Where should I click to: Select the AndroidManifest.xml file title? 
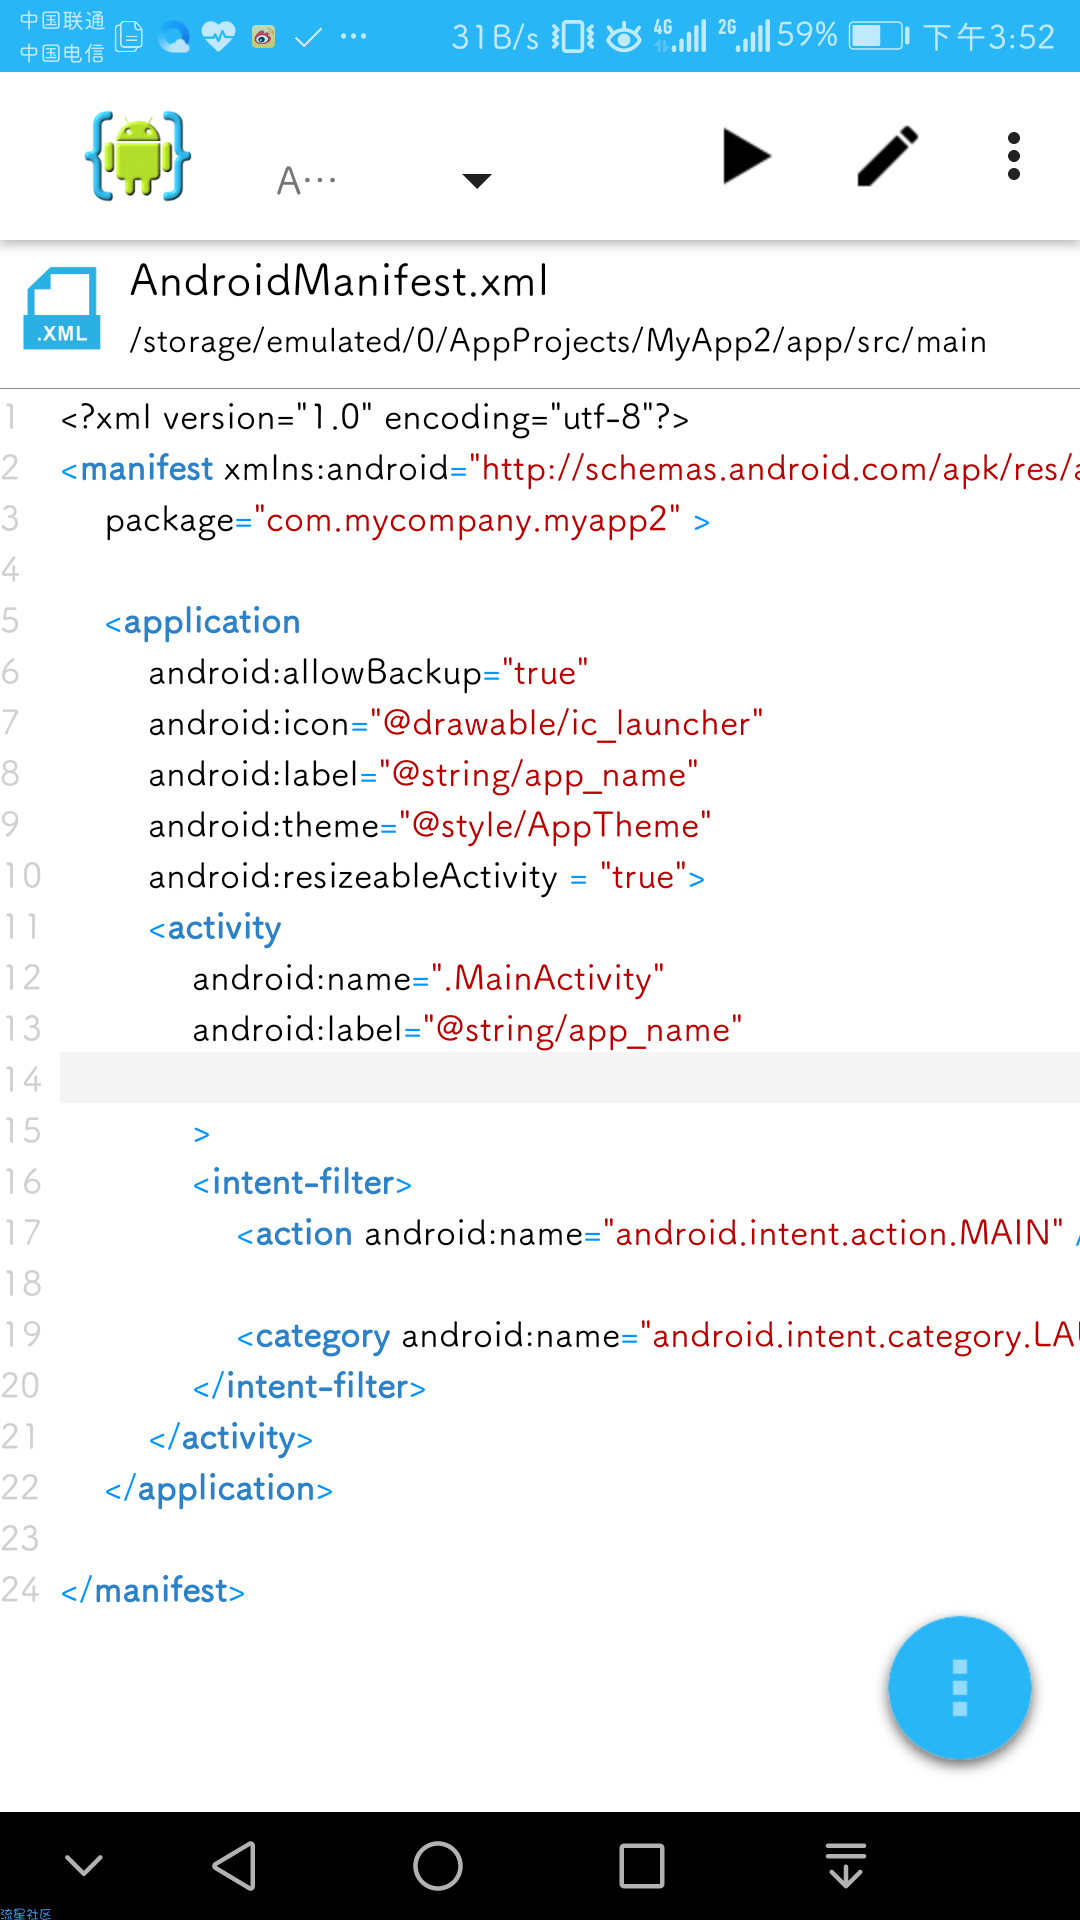(x=339, y=281)
